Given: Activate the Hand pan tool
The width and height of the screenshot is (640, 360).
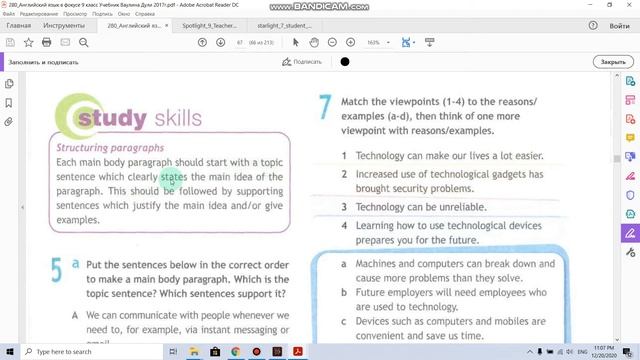Looking at the screenshot, I should pos(314,42).
